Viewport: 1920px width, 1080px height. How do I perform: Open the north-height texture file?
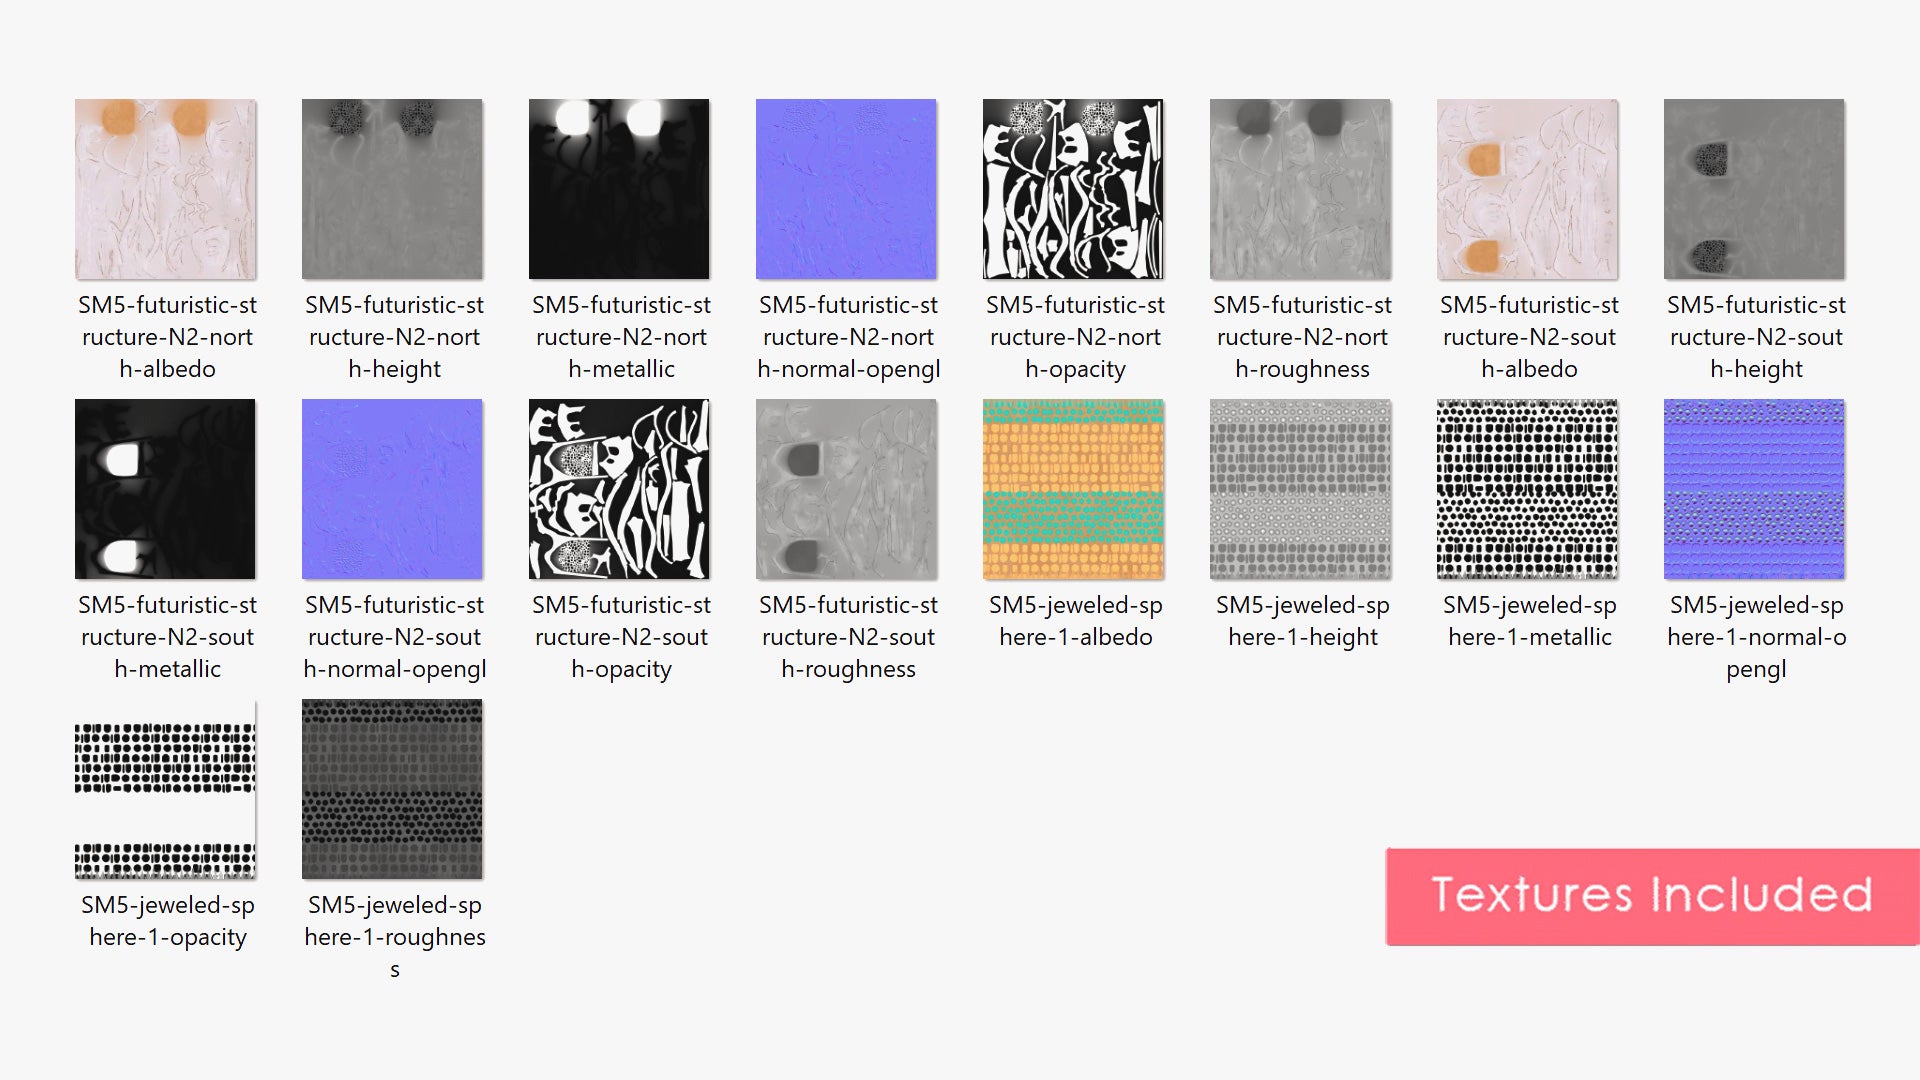(393, 189)
